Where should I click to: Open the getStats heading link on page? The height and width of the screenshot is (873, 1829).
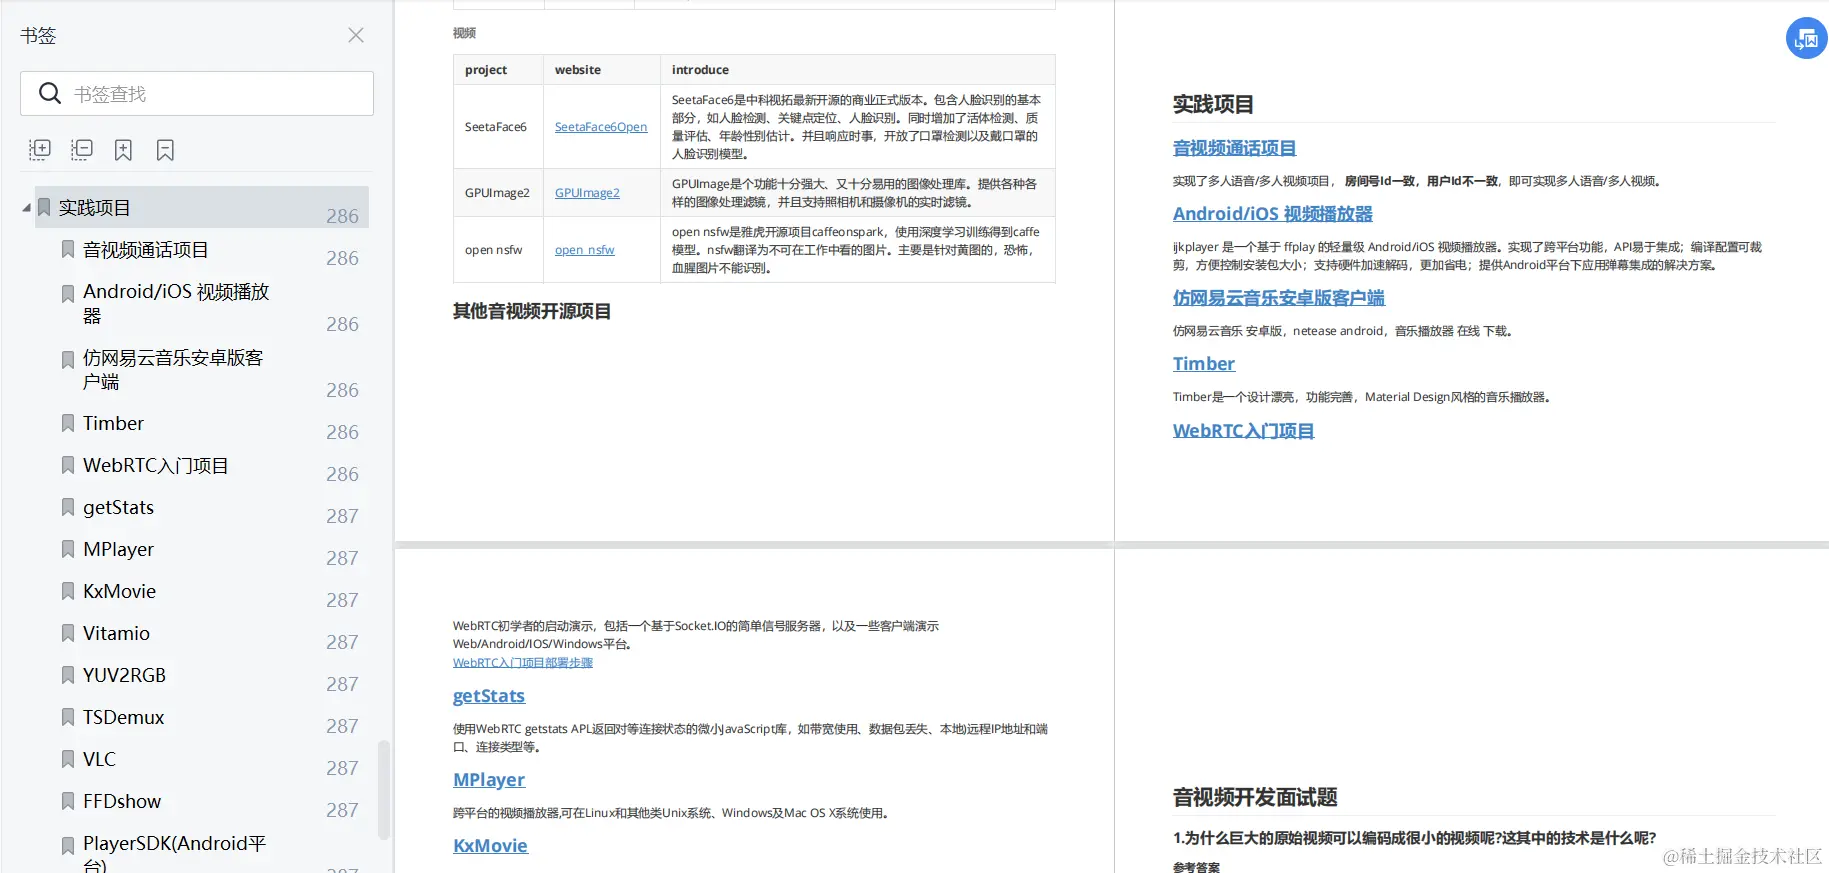pyautogui.click(x=489, y=696)
